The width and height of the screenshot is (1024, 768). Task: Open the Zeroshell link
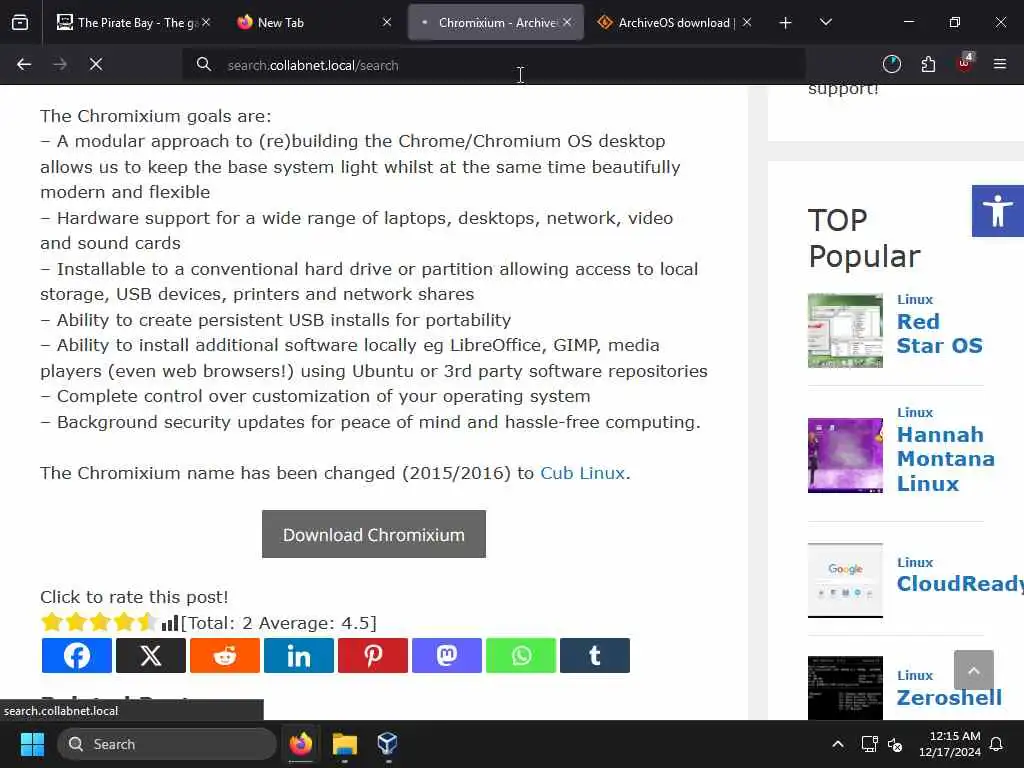click(949, 697)
